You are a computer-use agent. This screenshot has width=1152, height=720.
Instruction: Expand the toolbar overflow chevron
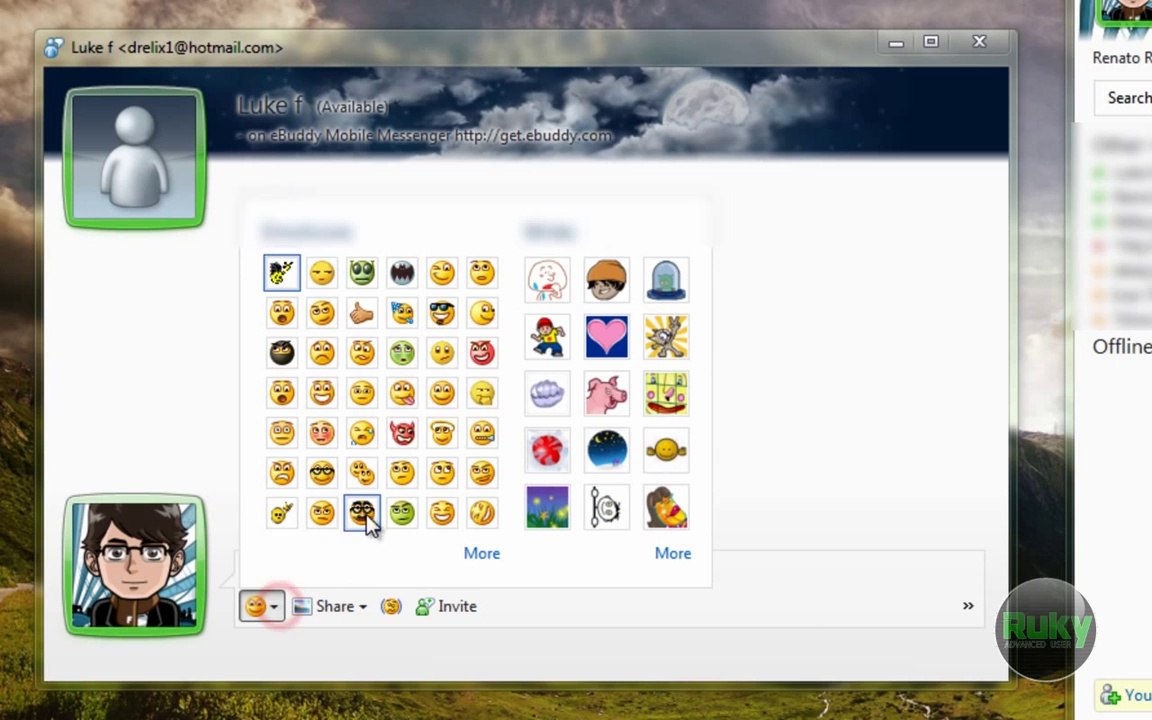click(x=968, y=605)
